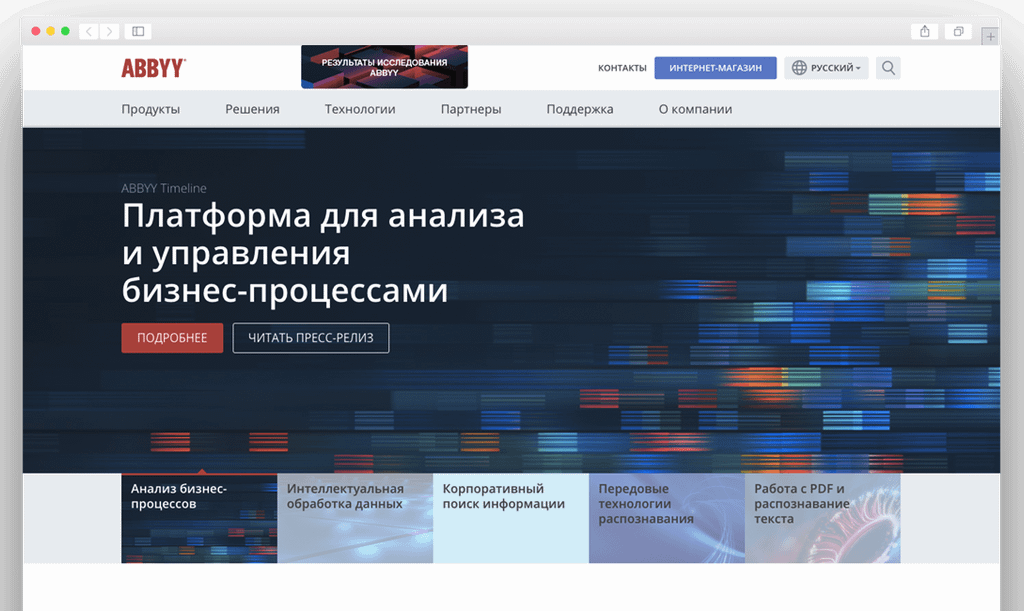Screen dimensions: 1024x611
Task: Open a new tab with plus button
Action: point(990,37)
